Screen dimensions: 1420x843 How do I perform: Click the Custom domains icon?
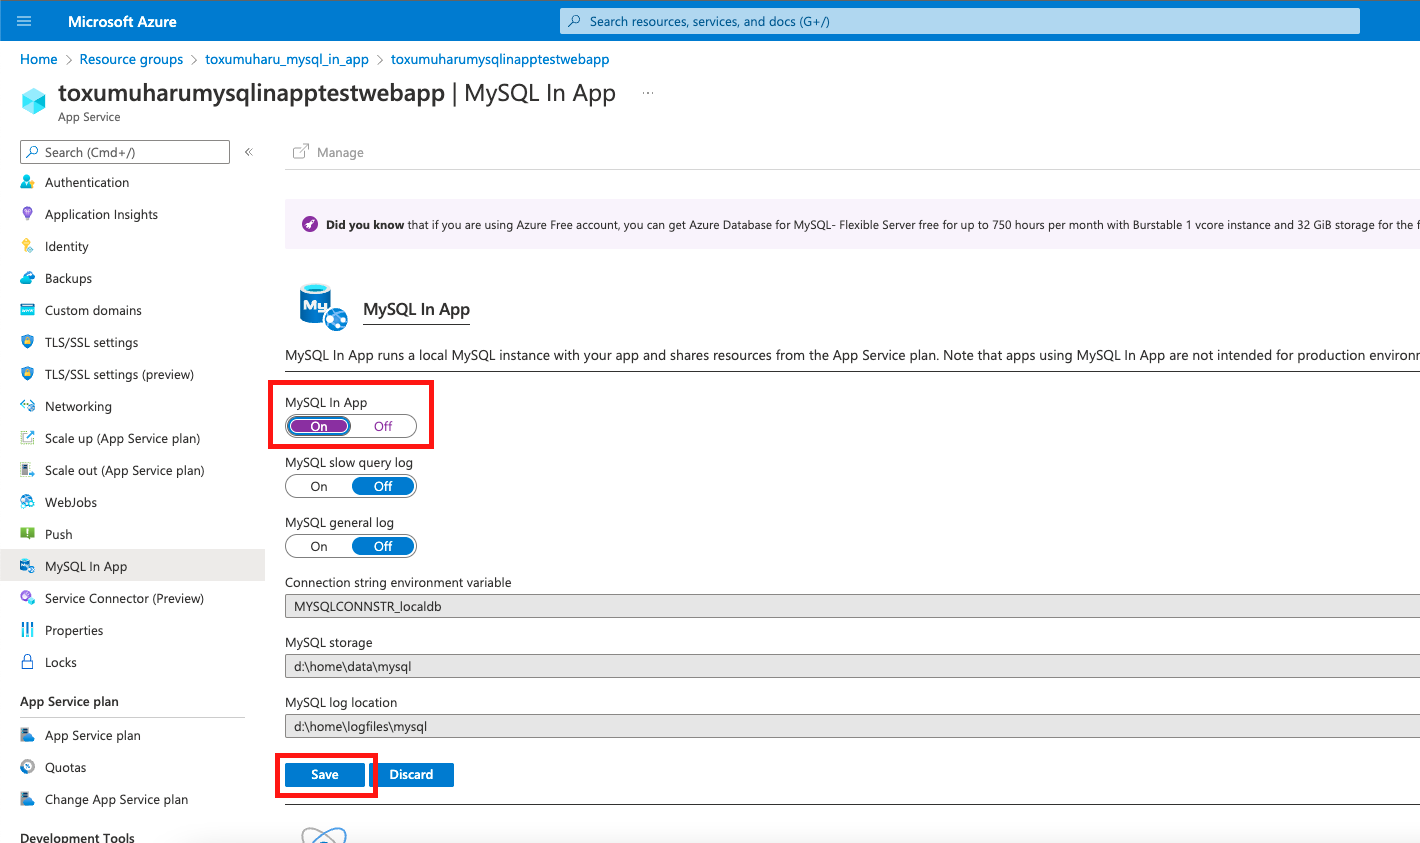click(x=27, y=310)
